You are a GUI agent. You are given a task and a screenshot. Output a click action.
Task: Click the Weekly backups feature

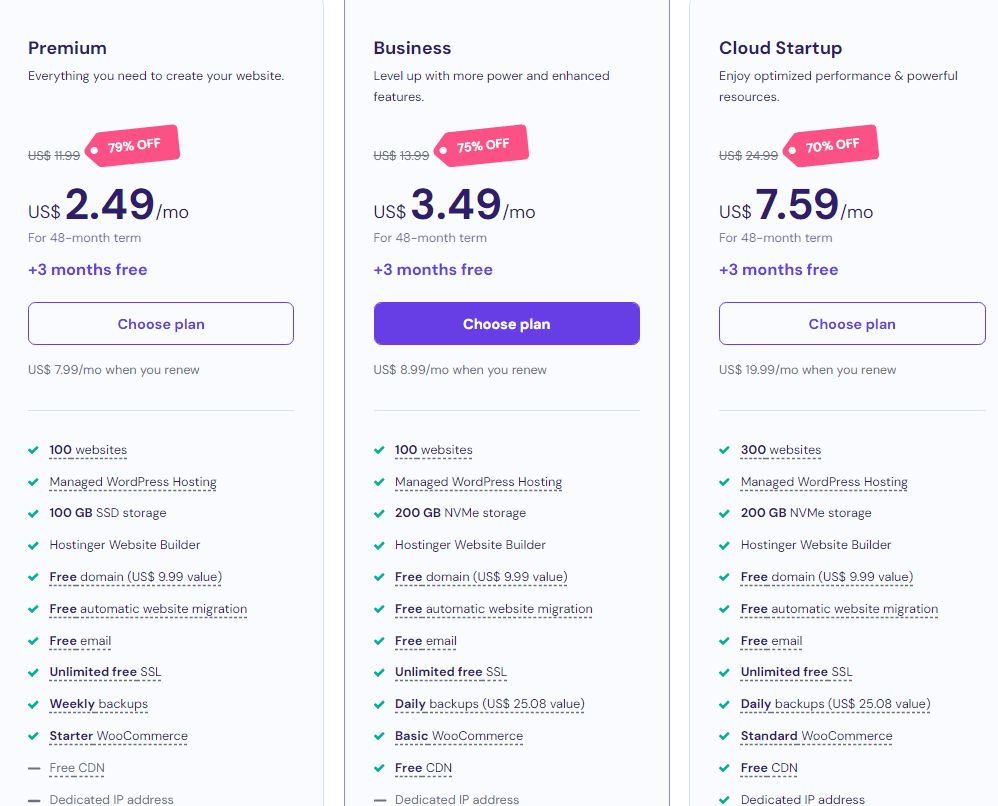click(x=99, y=704)
